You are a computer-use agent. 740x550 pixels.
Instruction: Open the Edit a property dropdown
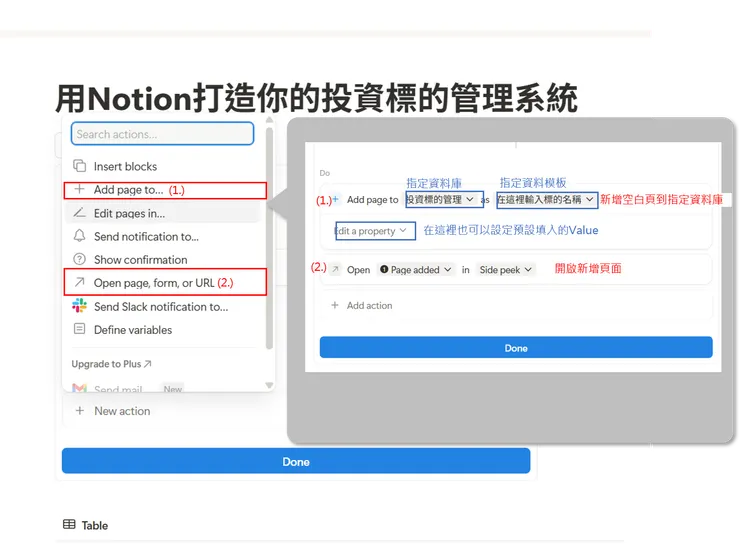[x=375, y=231]
